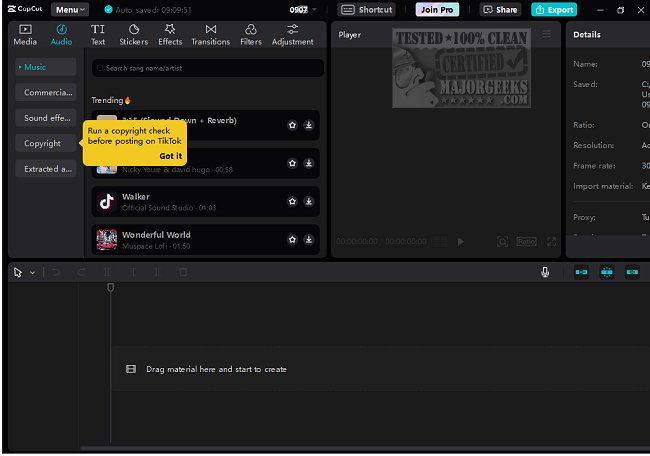This screenshot has height=456, width=650.
Task: Click the Player zoom-to-fit icon
Action: coord(502,242)
